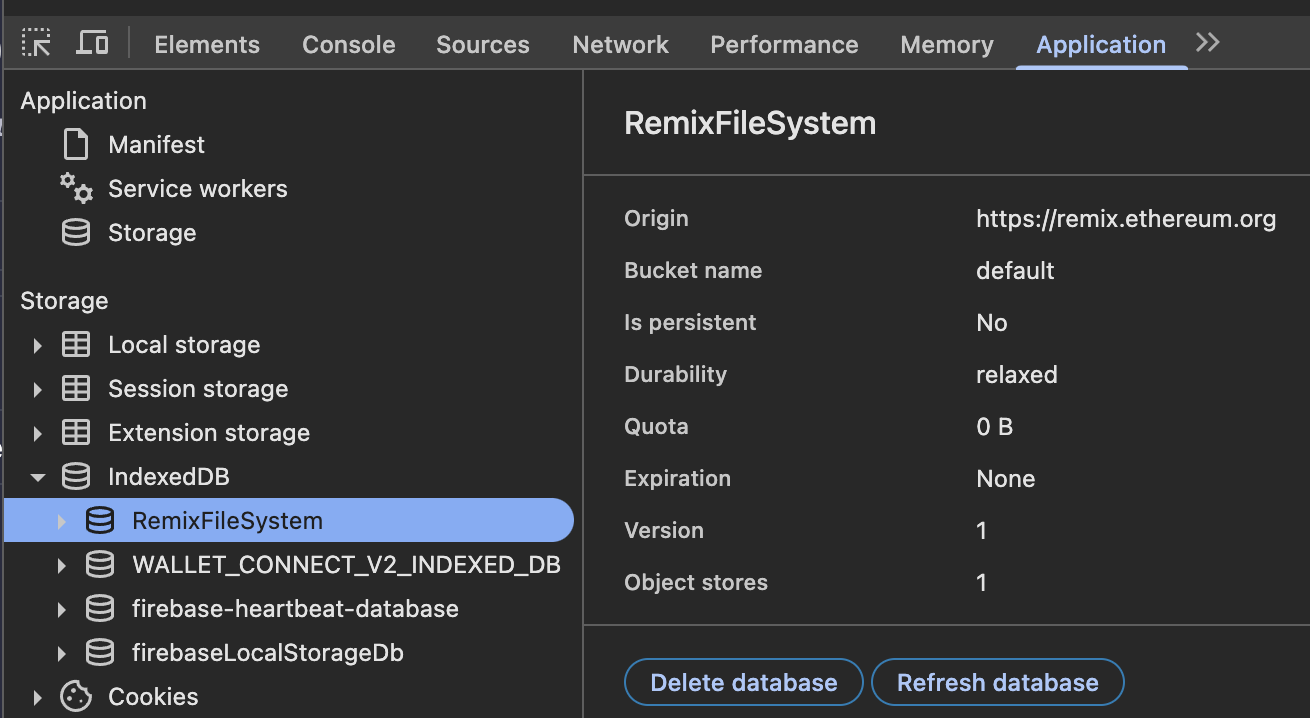Go to the Performance tab
This screenshot has height=718, width=1310.
click(785, 45)
